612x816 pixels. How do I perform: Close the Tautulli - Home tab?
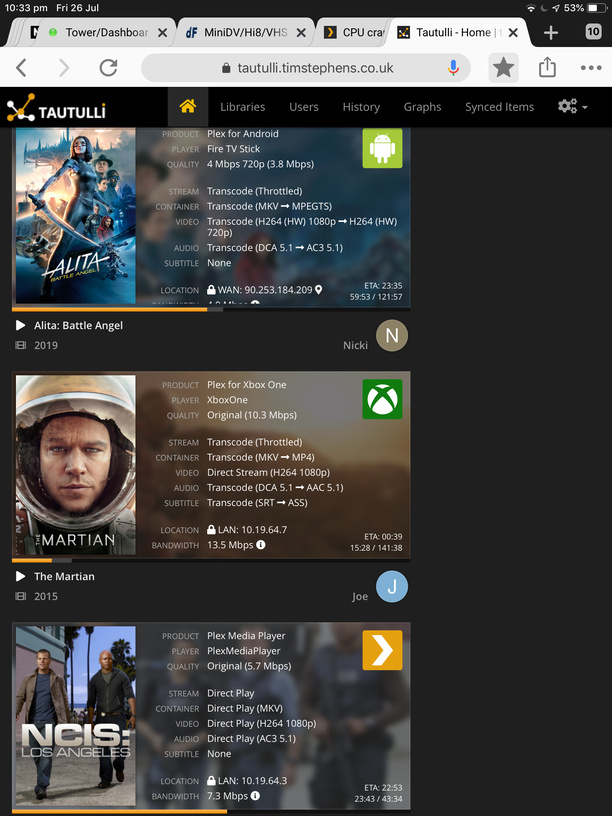(x=513, y=33)
